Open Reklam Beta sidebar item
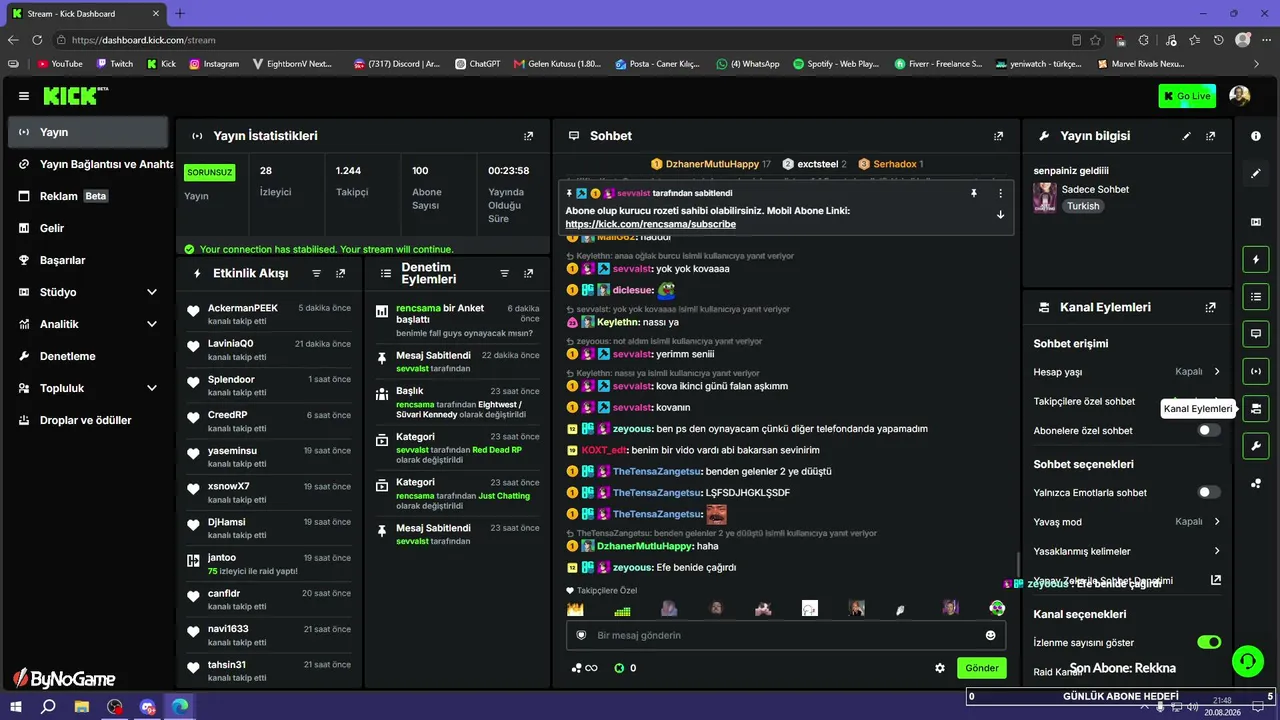Image resolution: width=1280 pixels, height=720 pixels. point(88,196)
